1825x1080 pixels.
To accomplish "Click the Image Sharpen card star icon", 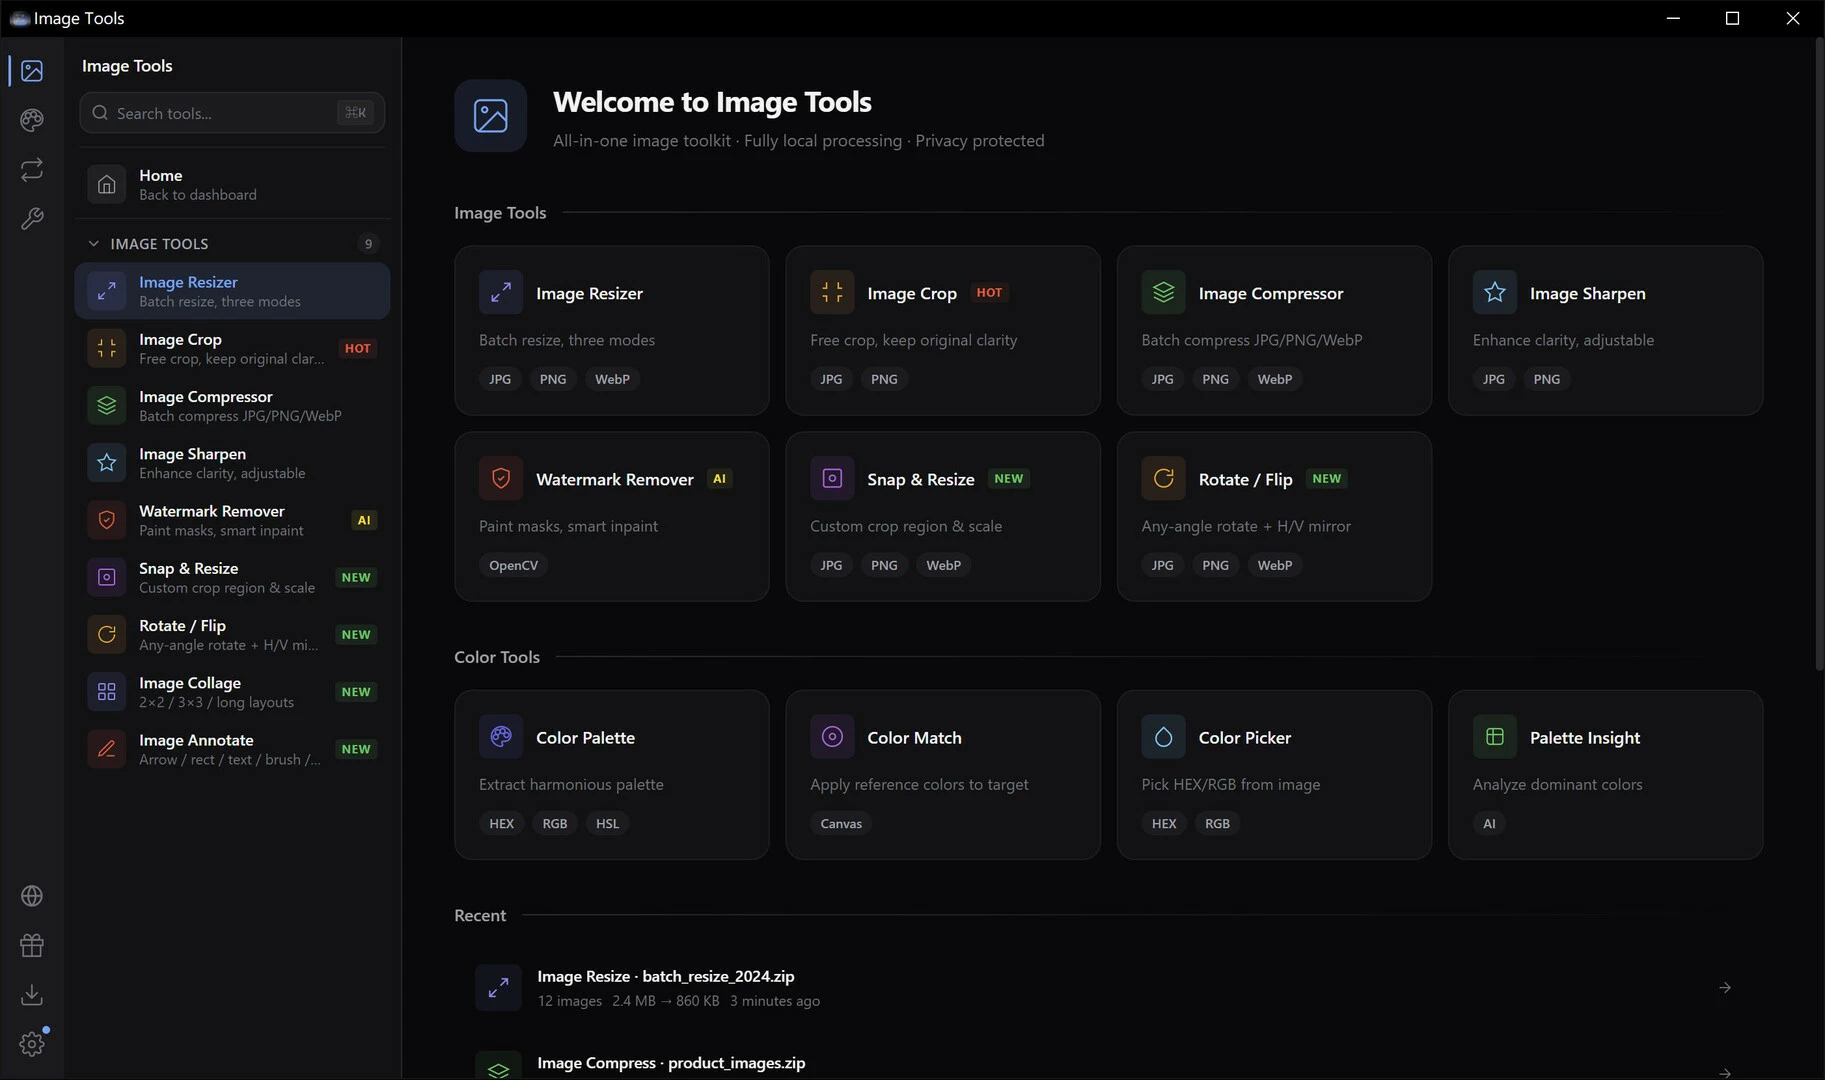I will click(1495, 293).
